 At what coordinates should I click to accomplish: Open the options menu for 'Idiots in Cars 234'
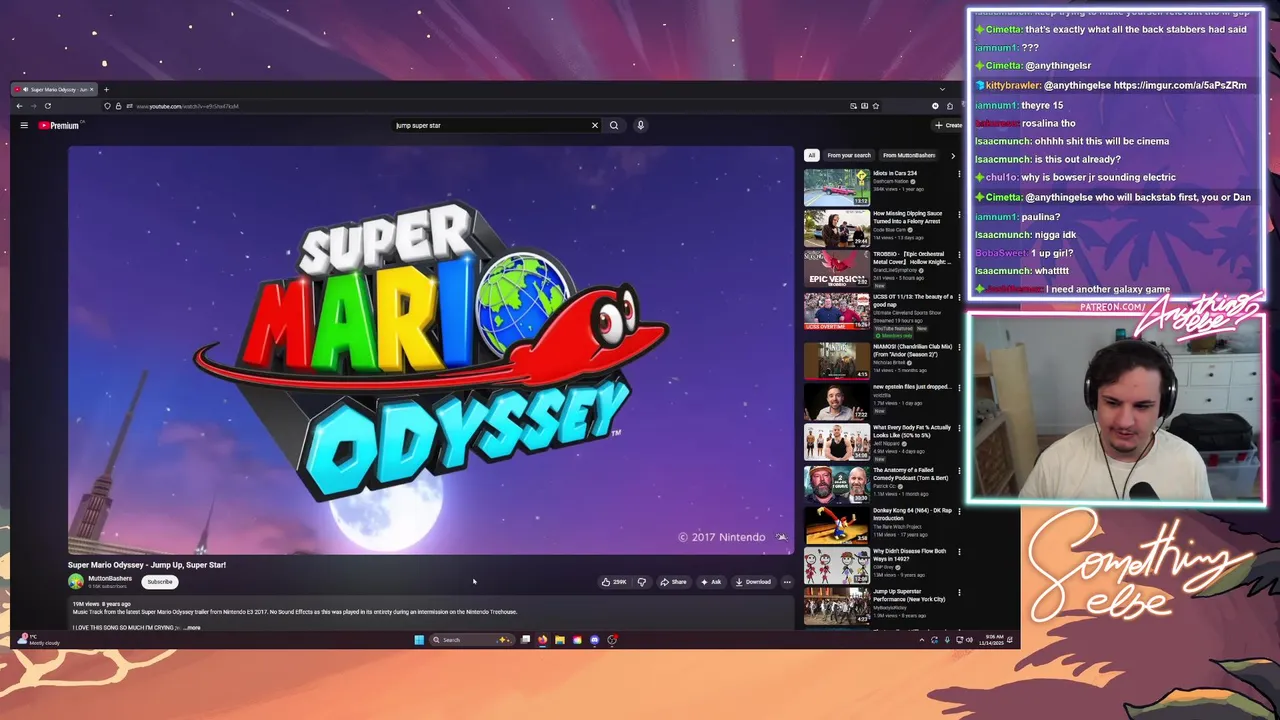(959, 174)
